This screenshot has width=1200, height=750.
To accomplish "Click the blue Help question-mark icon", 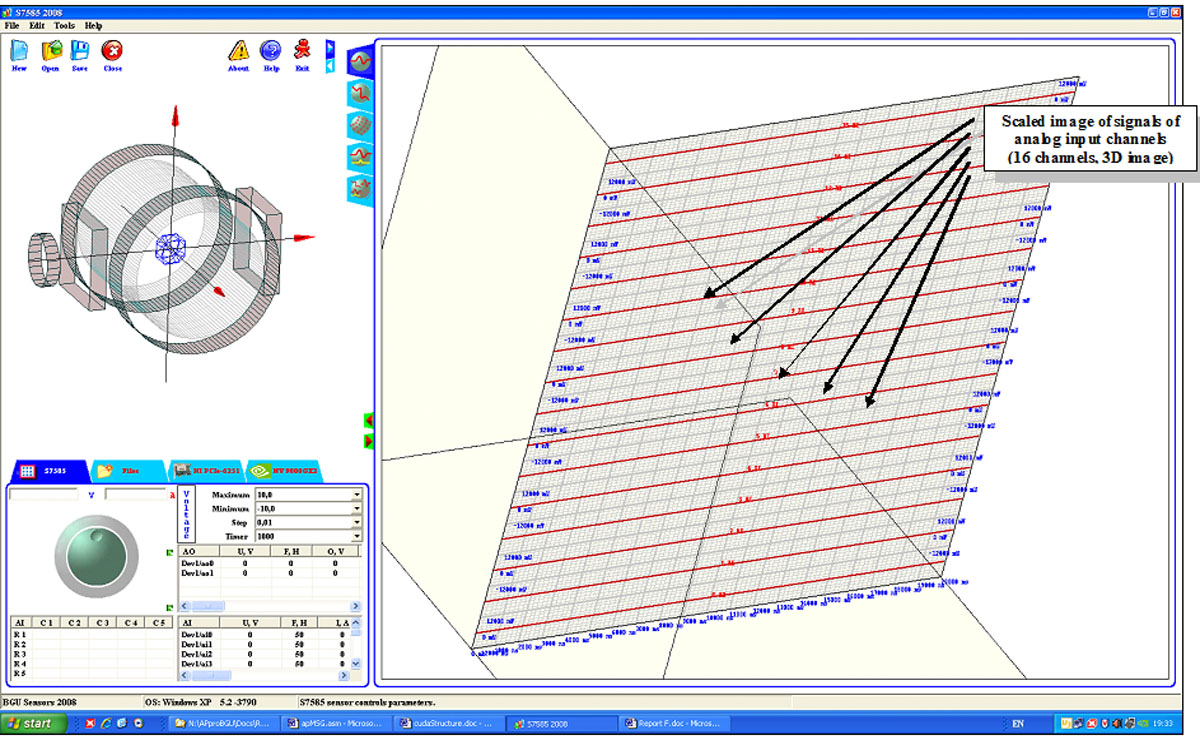I will [270, 51].
